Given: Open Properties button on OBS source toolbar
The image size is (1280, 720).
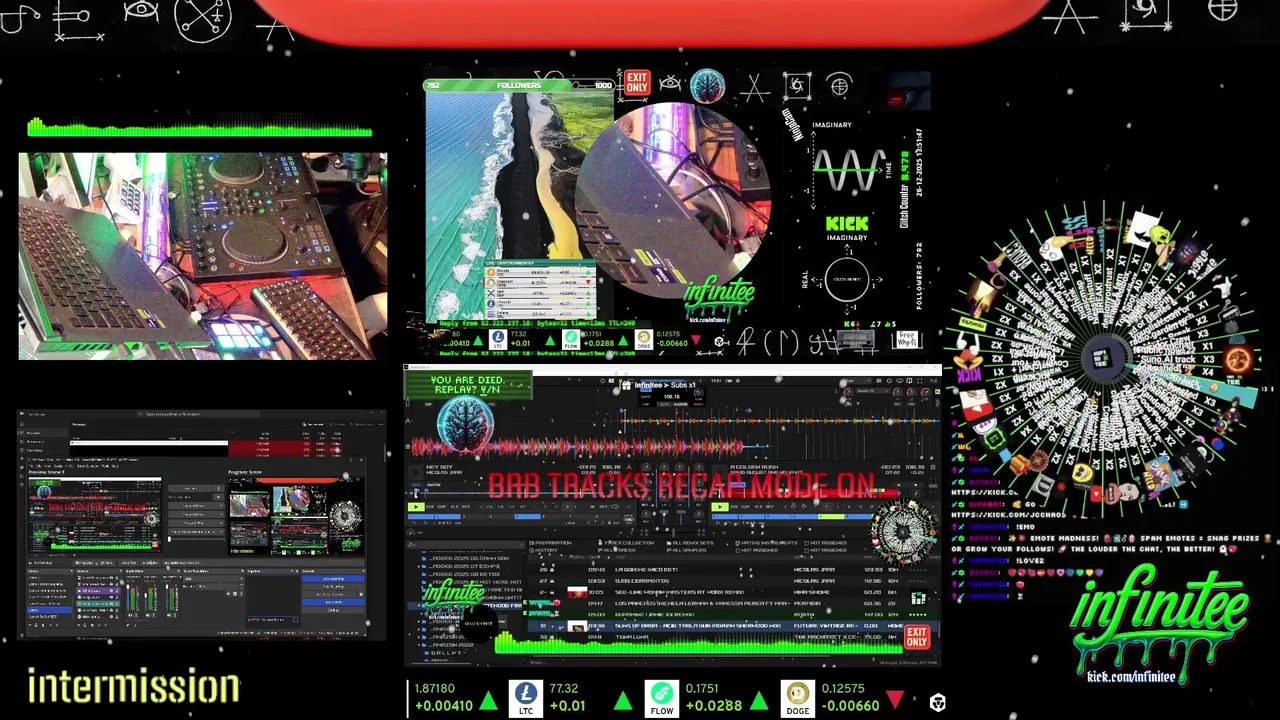Looking at the screenshot, I should click(x=85, y=563).
